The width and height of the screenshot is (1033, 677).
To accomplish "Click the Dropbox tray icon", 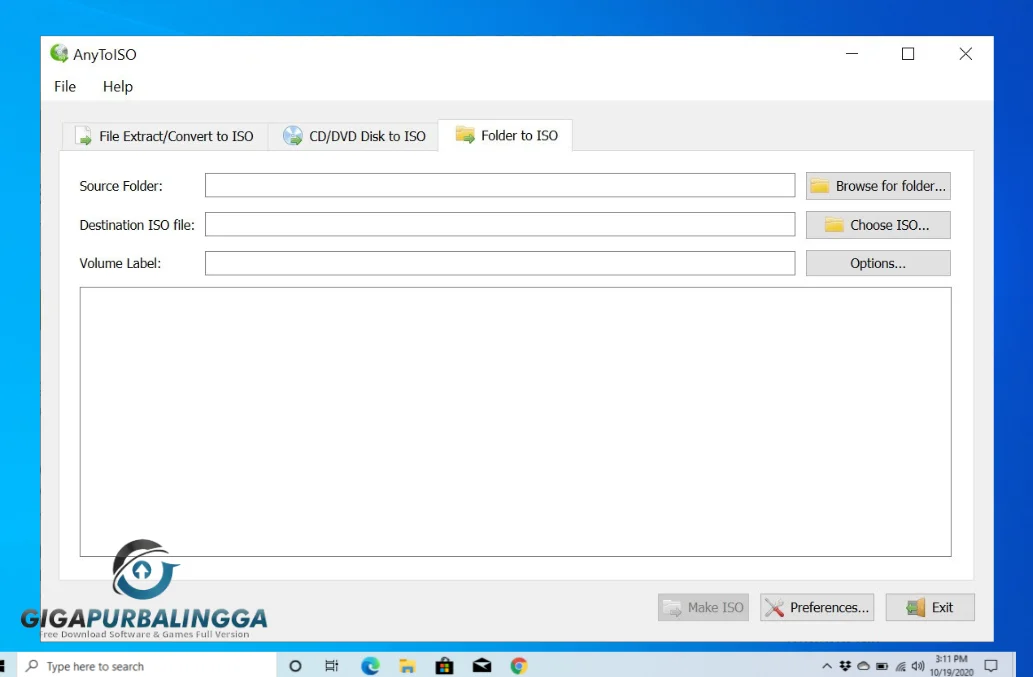I will (x=845, y=666).
